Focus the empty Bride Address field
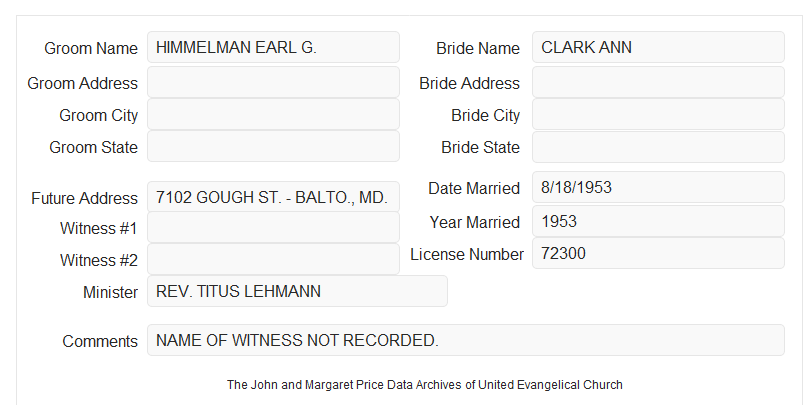The width and height of the screenshot is (805, 405). tap(658, 82)
